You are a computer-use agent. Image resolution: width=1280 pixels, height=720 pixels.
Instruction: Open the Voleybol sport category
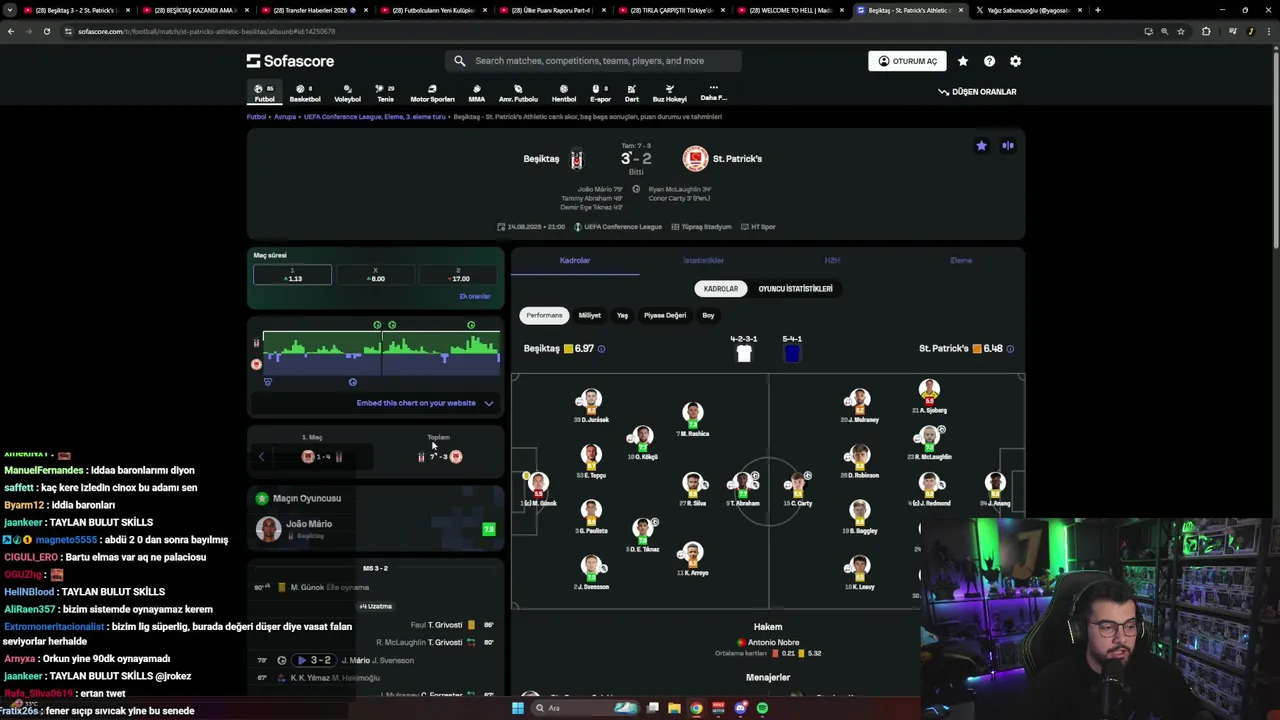(x=347, y=93)
